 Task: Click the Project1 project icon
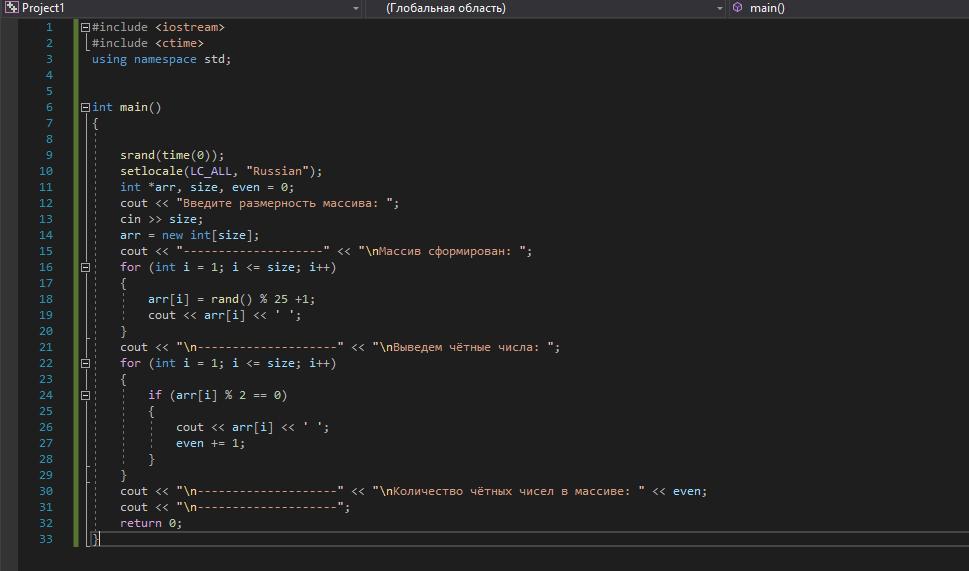pos(11,8)
